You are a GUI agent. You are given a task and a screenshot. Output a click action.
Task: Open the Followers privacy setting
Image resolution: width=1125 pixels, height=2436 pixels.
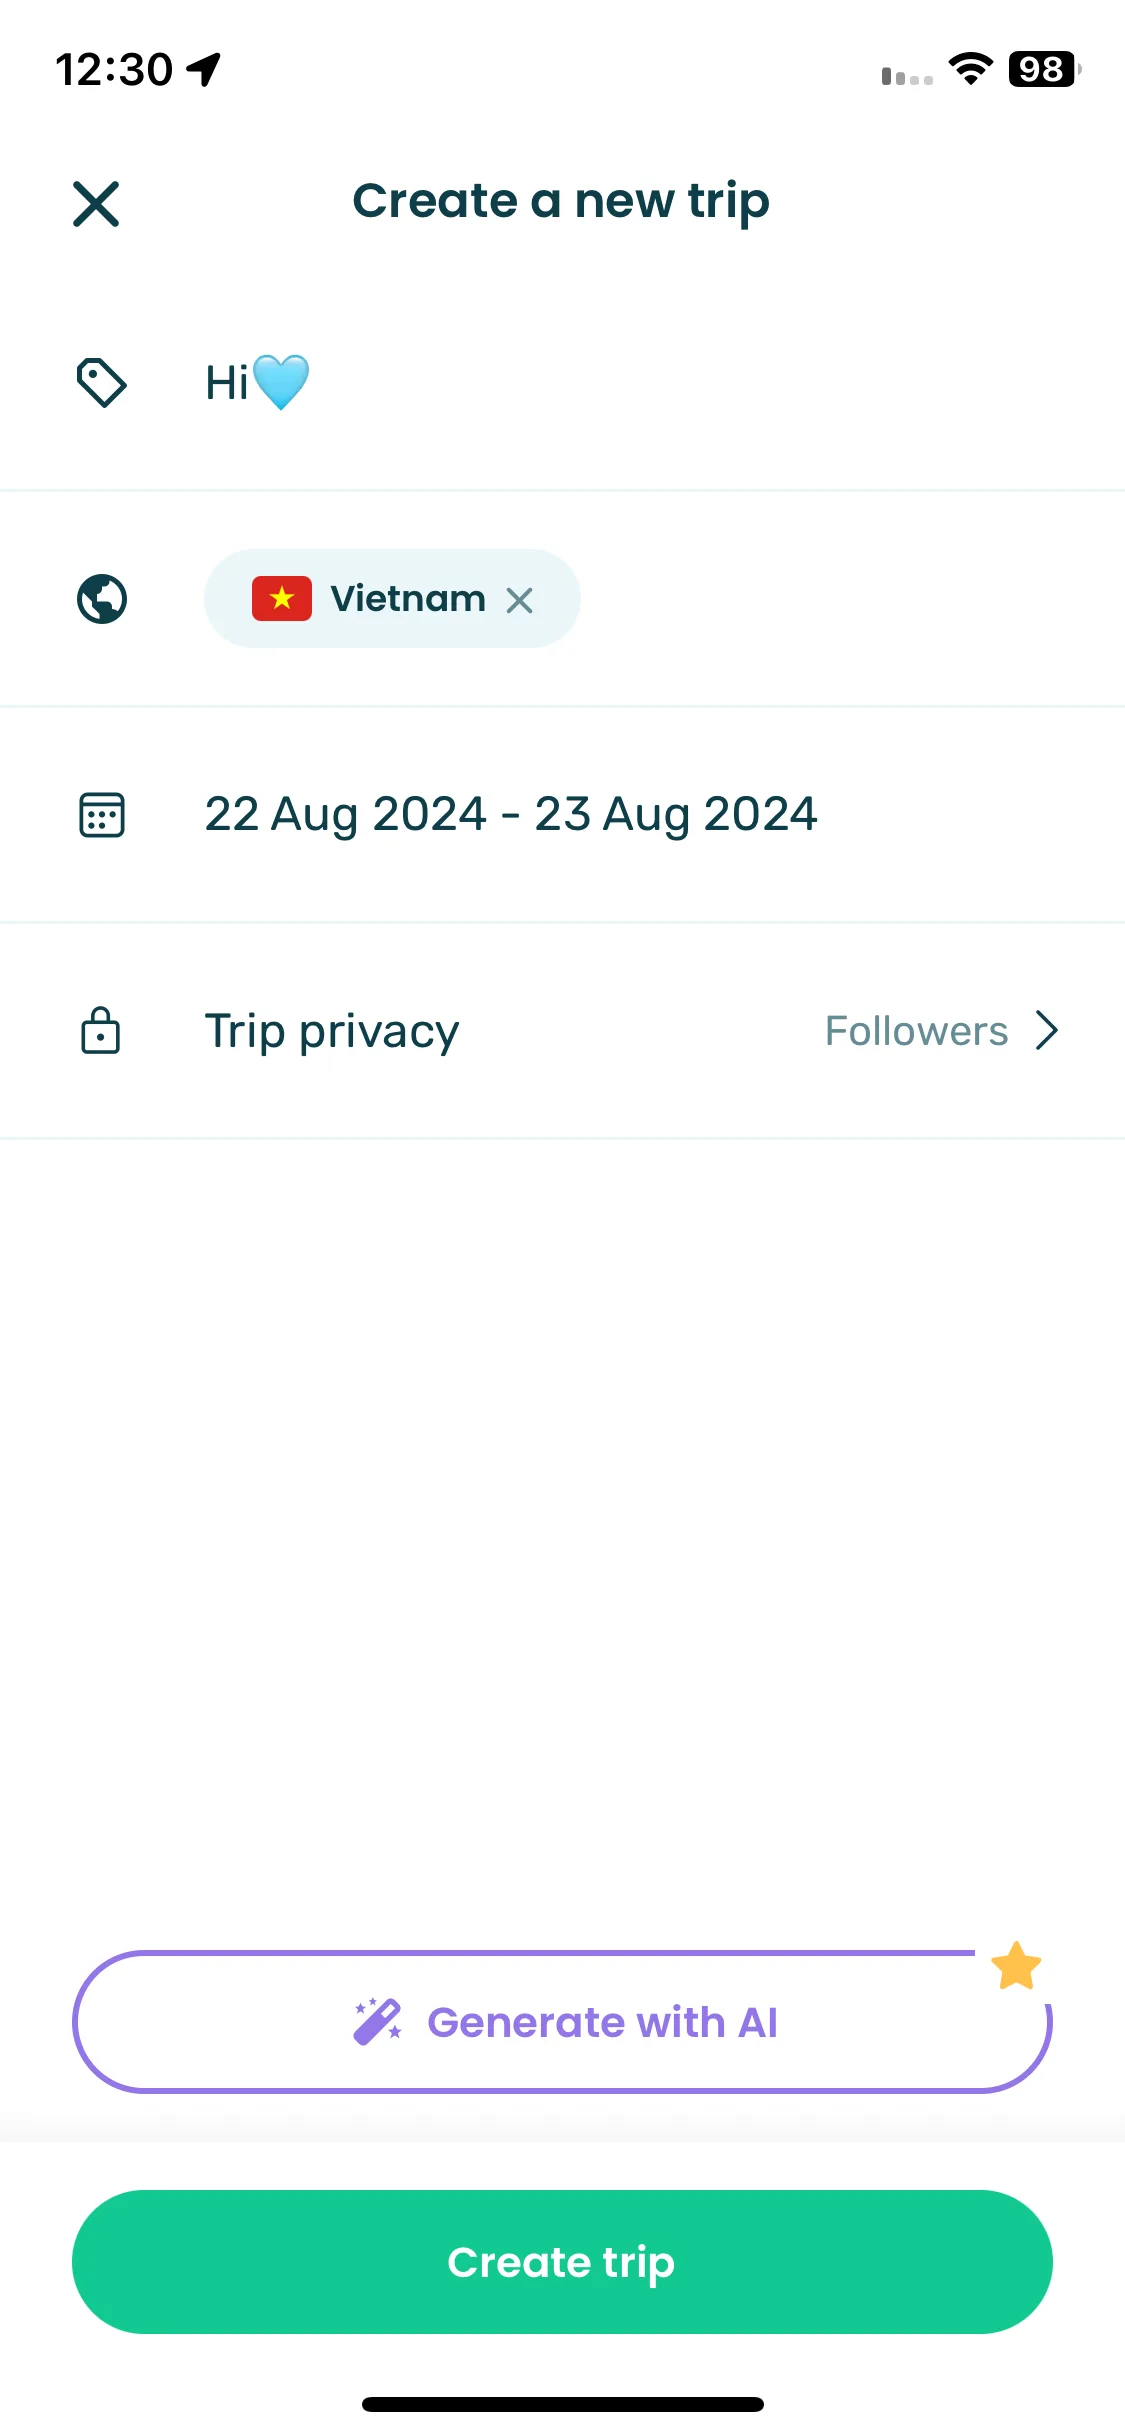click(916, 1031)
